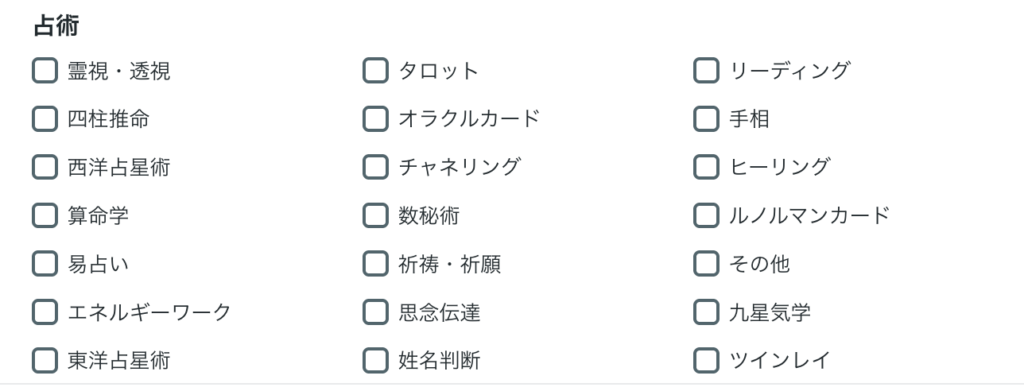The image size is (1024, 391).
Task: Enable the 四柱推命 checkbox
Action: coord(45,119)
